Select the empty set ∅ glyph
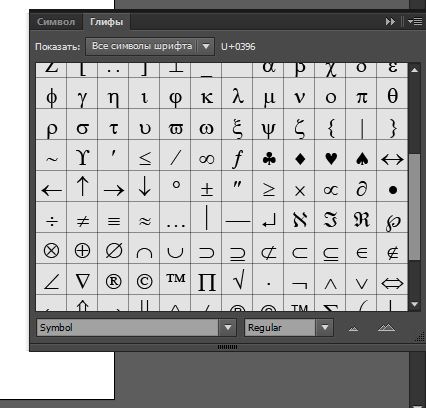Viewport: 426px width, 408px height. 113,249
